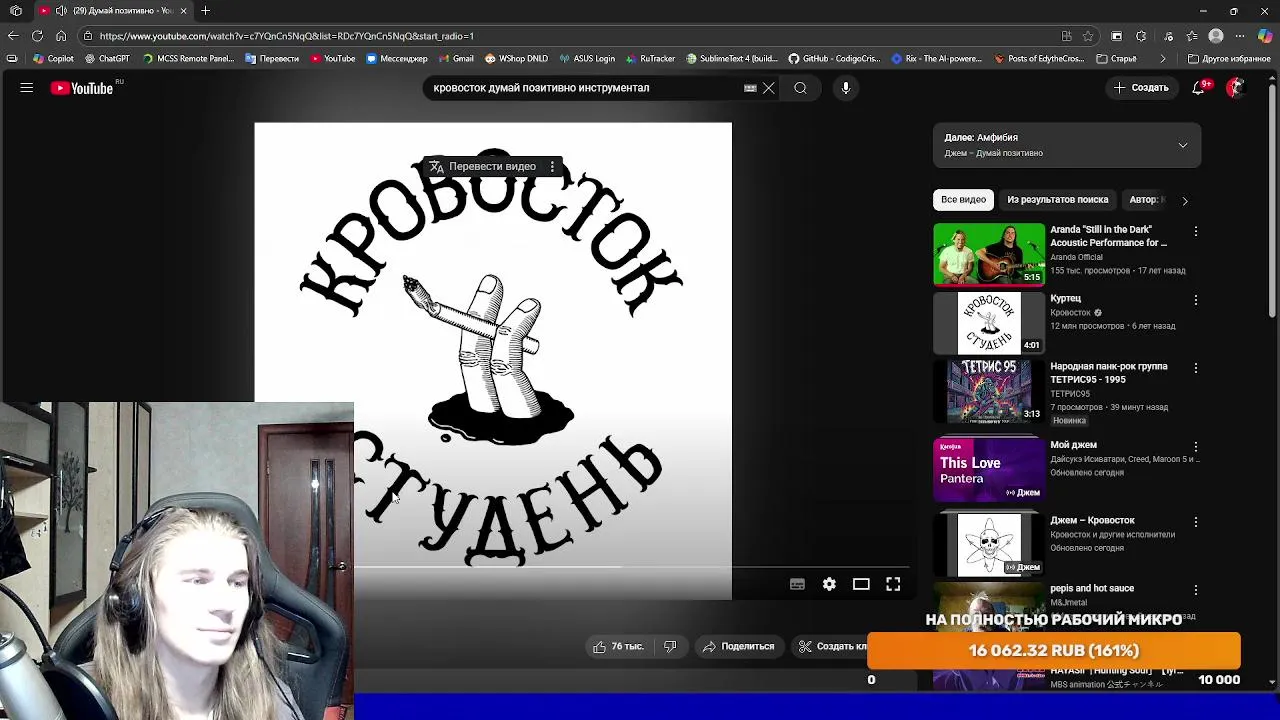Open the ТЕТРИС 95 video thumbnail
Image resolution: width=1280 pixels, height=720 pixels.
pos(989,391)
